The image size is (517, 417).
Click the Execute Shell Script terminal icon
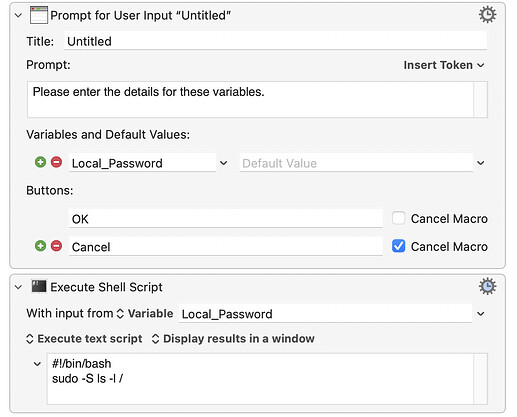tap(39, 286)
